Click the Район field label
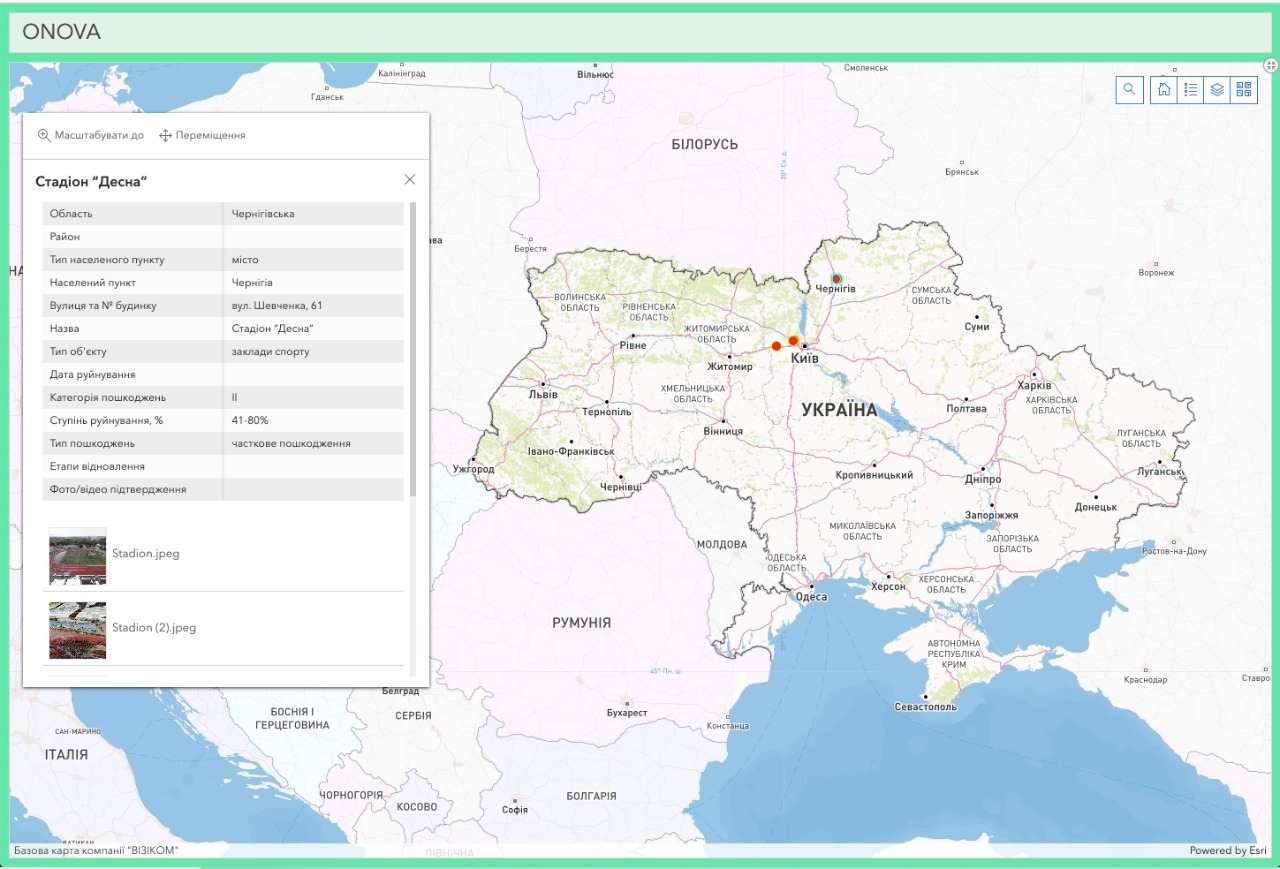This screenshot has width=1280, height=869. (65, 237)
